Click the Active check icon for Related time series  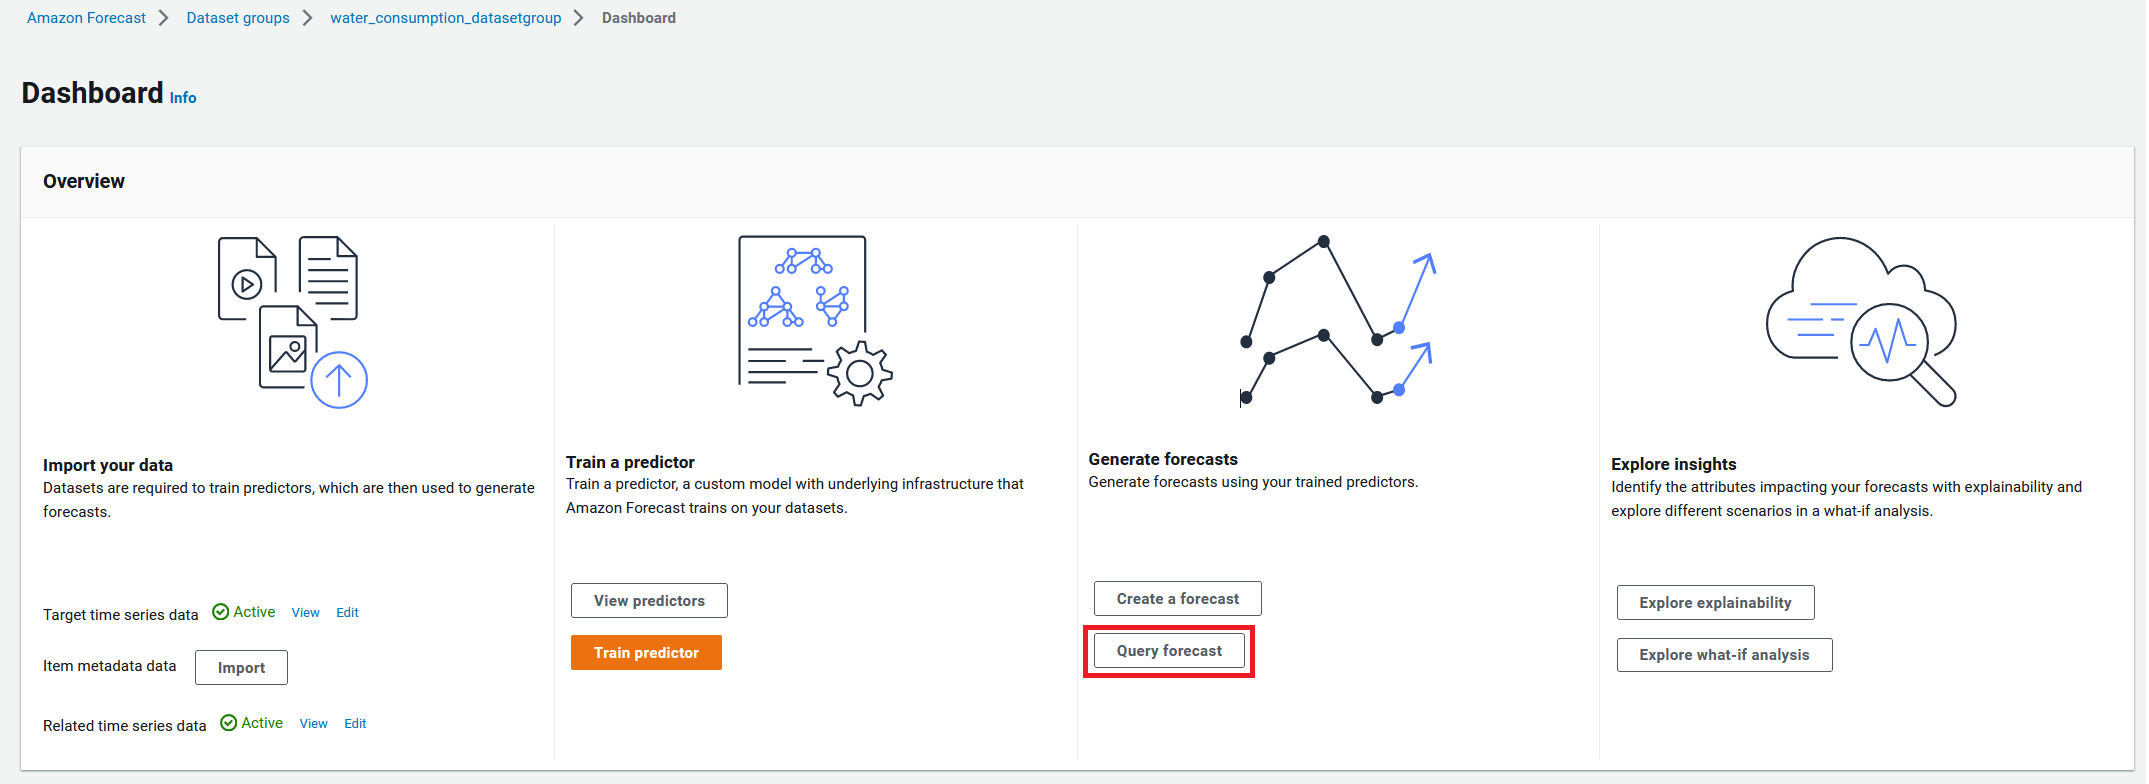point(229,723)
